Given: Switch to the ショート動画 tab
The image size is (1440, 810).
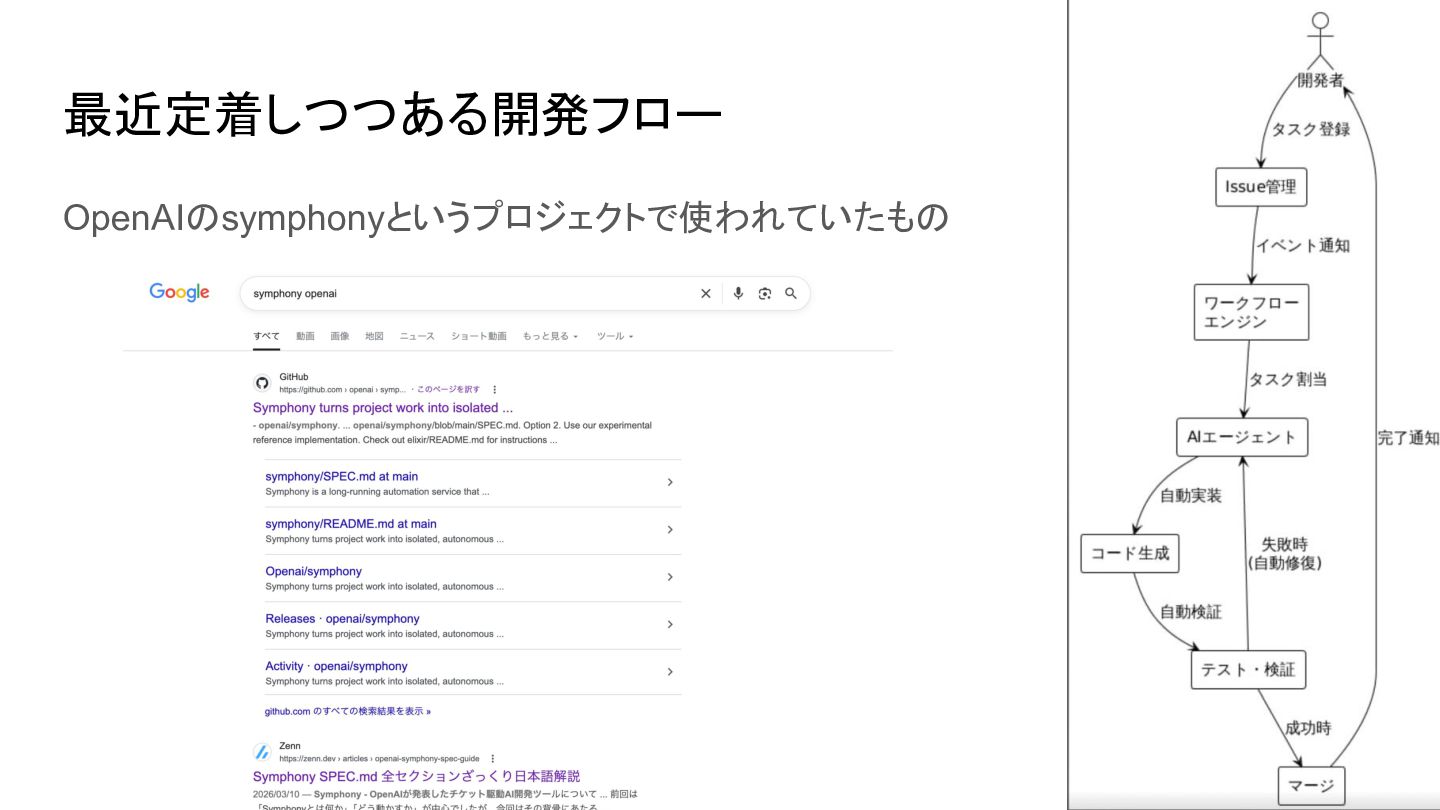Looking at the screenshot, I should (479, 336).
